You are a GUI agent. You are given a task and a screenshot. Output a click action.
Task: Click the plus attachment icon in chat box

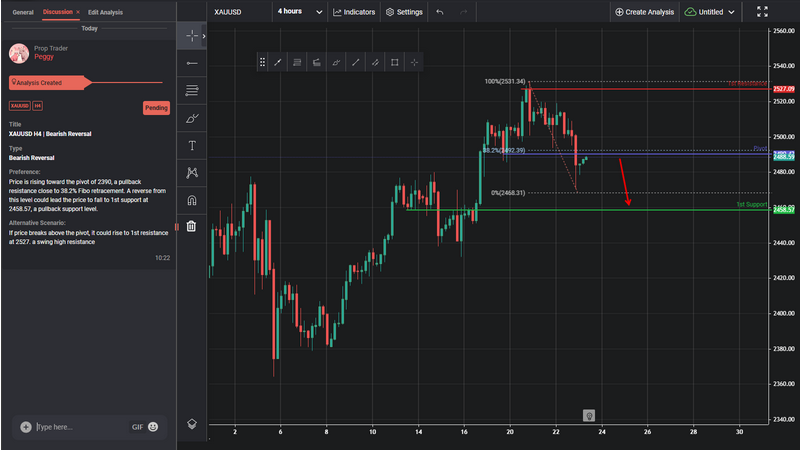pyautogui.click(x=26, y=427)
